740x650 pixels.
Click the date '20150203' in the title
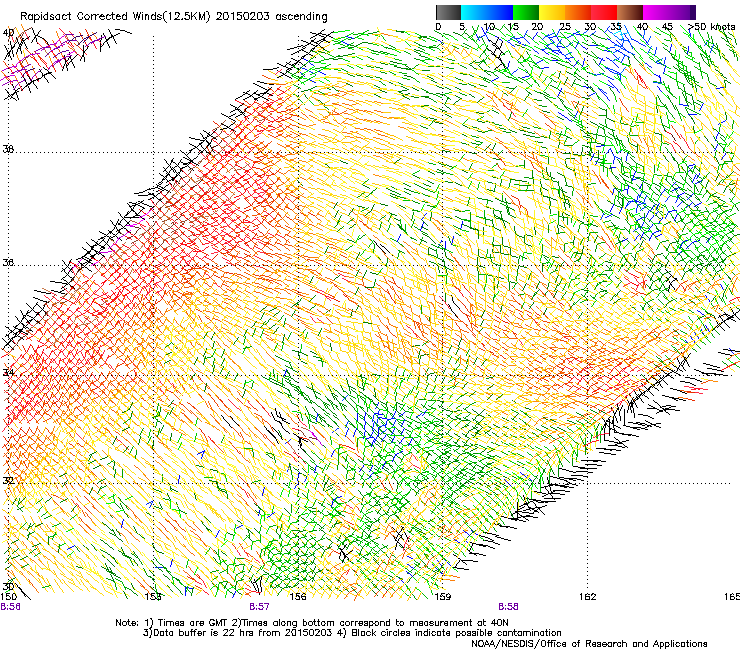click(x=243, y=17)
